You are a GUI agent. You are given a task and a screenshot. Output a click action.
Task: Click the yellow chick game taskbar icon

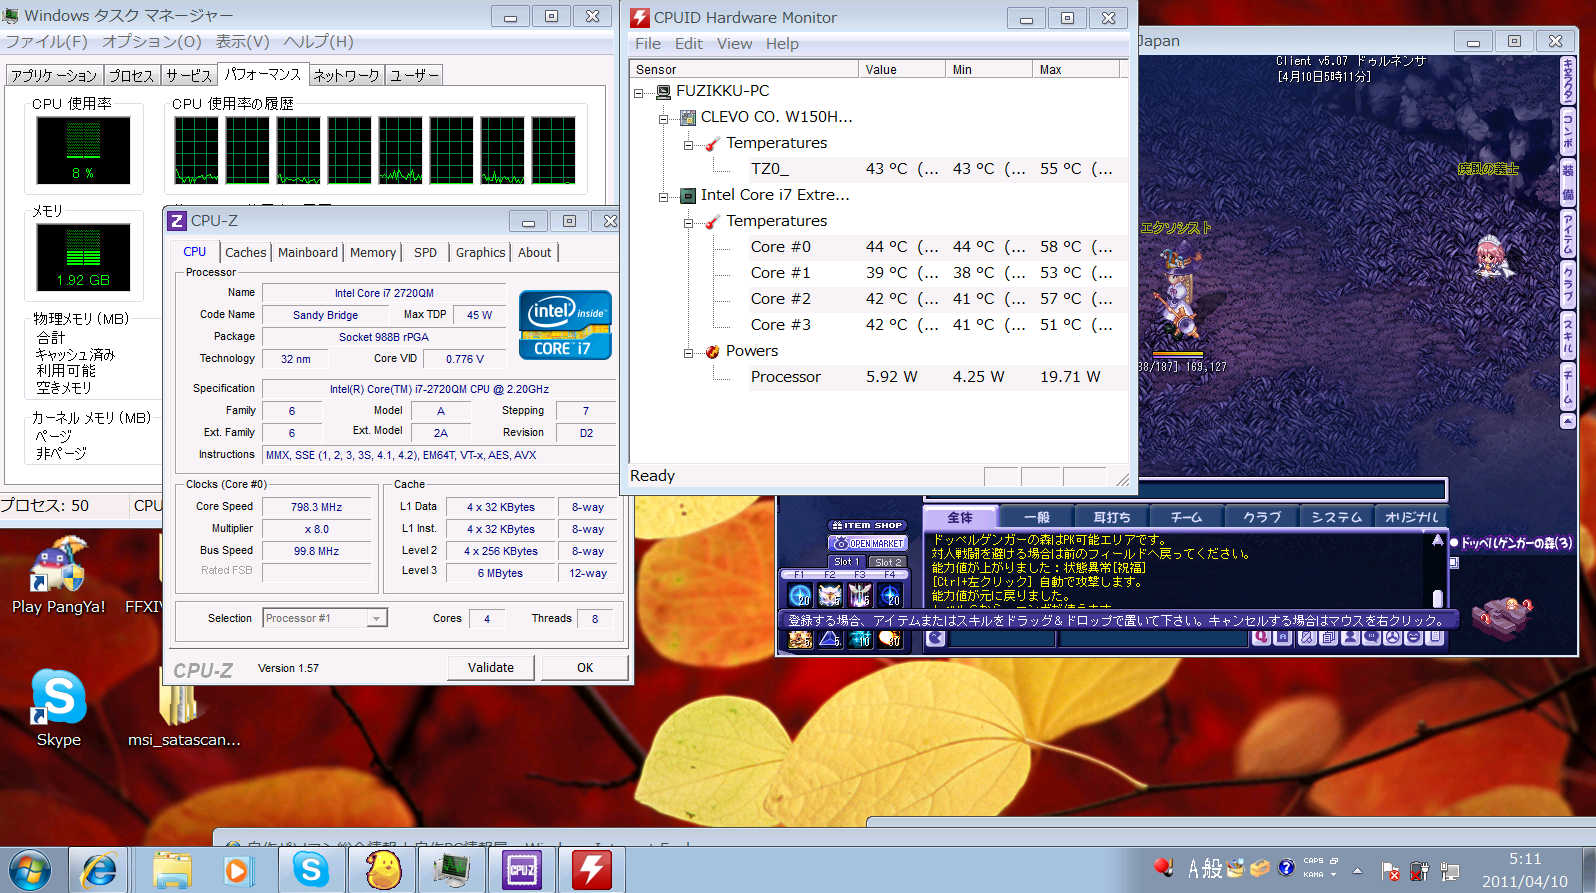pos(382,870)
